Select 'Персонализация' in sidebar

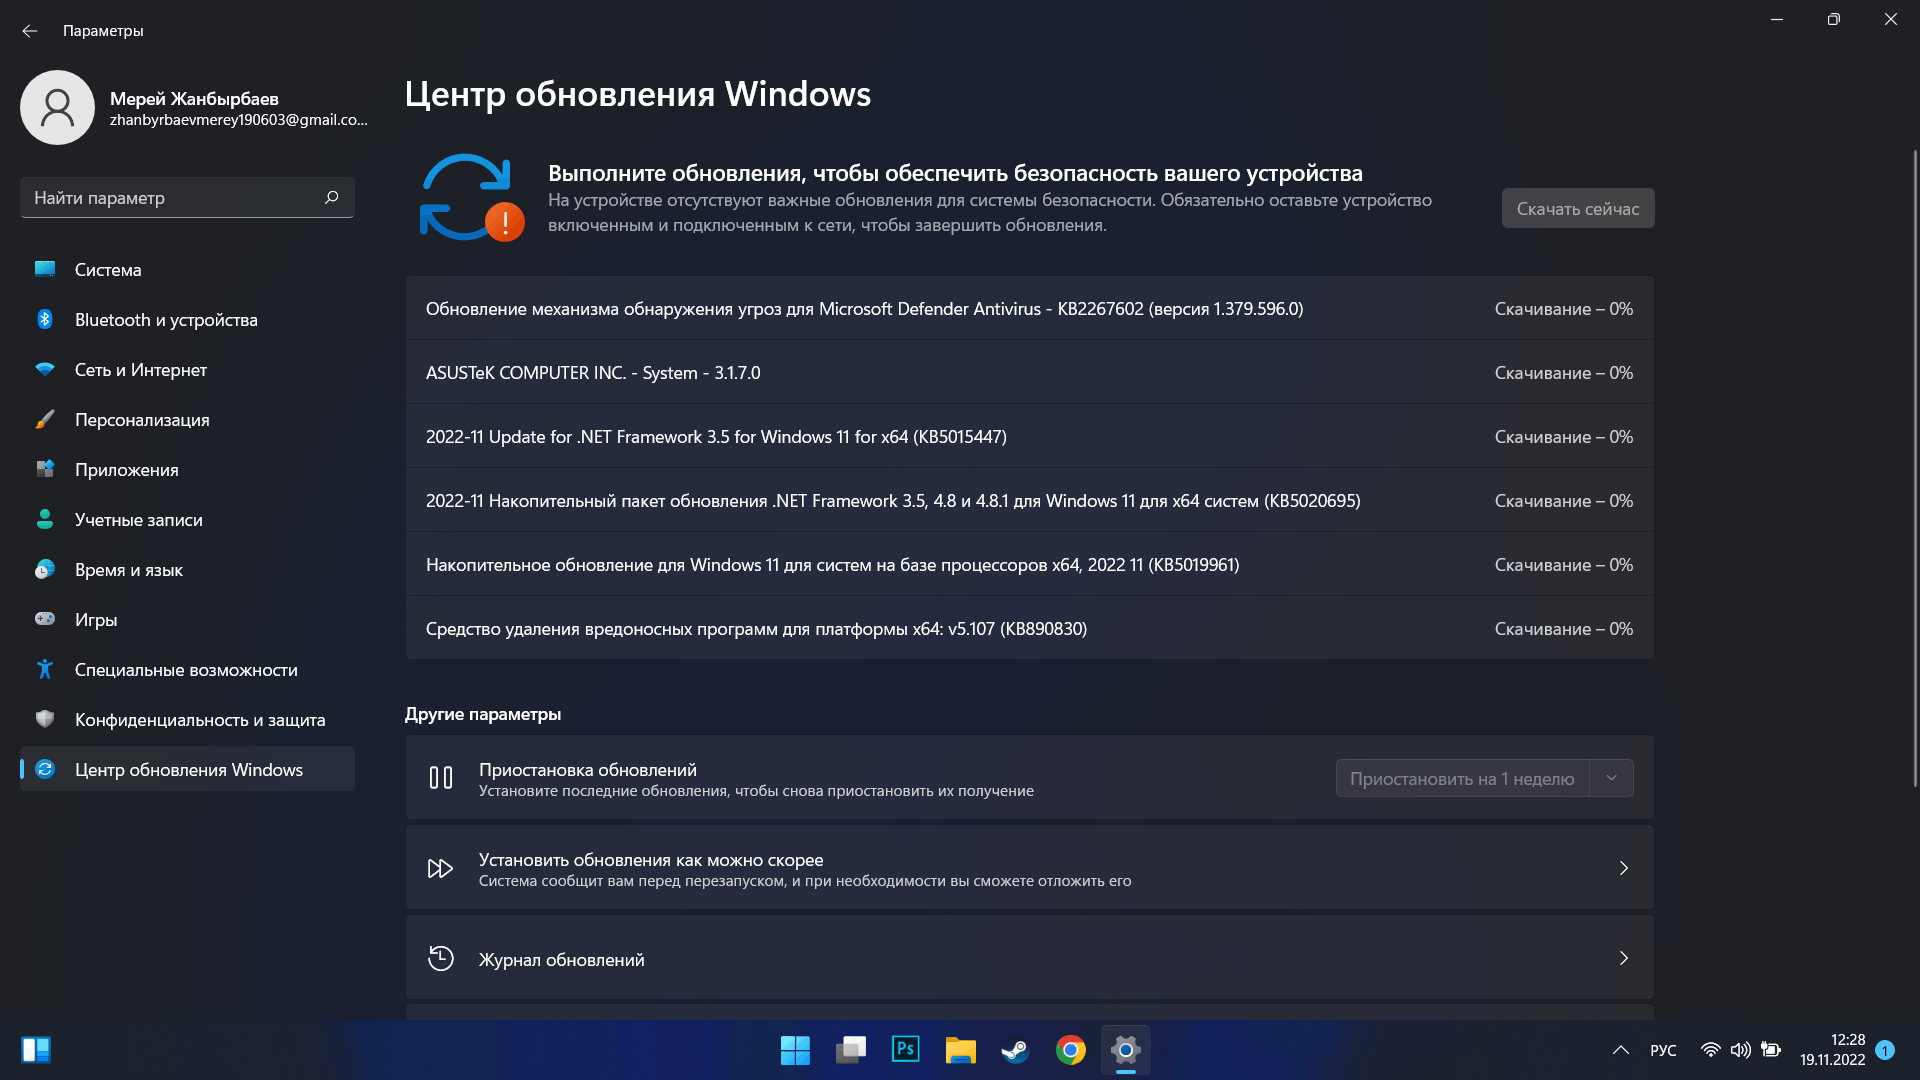(142, 420)
